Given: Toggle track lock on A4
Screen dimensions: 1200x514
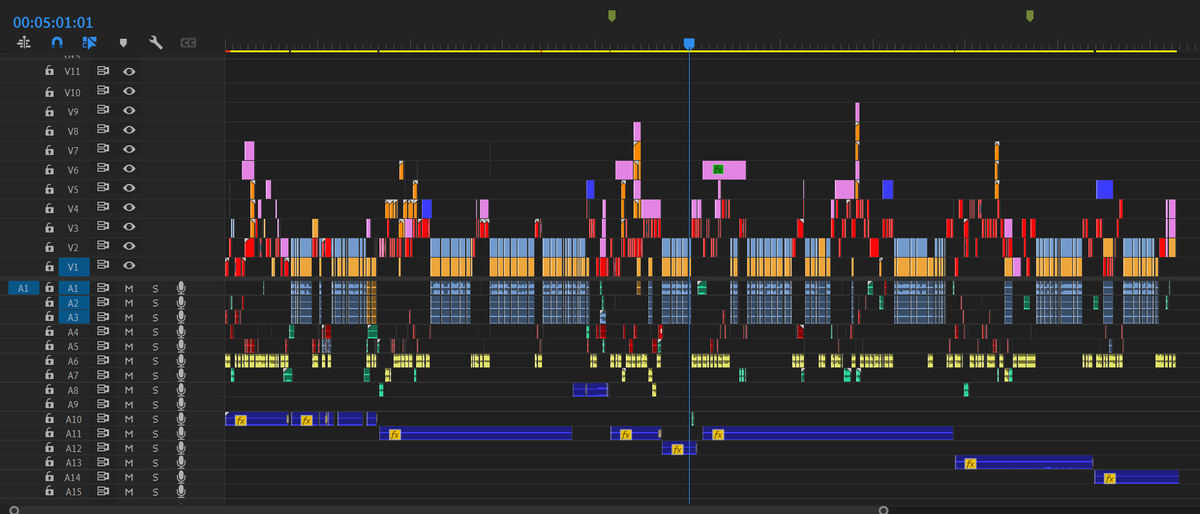Looking at the screenshot, I should coord(49,331).
